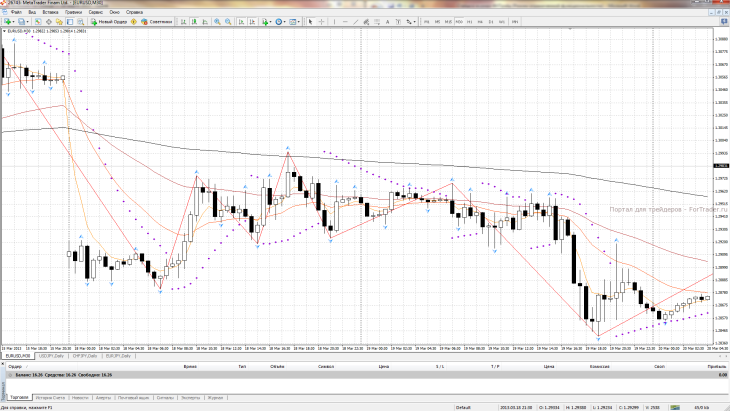This screenshot has width=730, height=411.
Task: Open the Periods clock icon
Action: coord(278,21)
